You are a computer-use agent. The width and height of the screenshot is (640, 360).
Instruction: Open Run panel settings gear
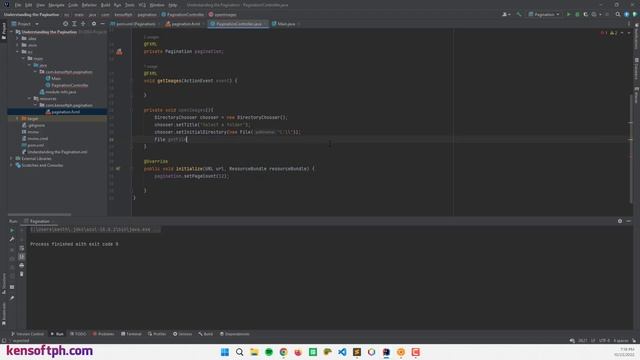(x=620, y=221)
